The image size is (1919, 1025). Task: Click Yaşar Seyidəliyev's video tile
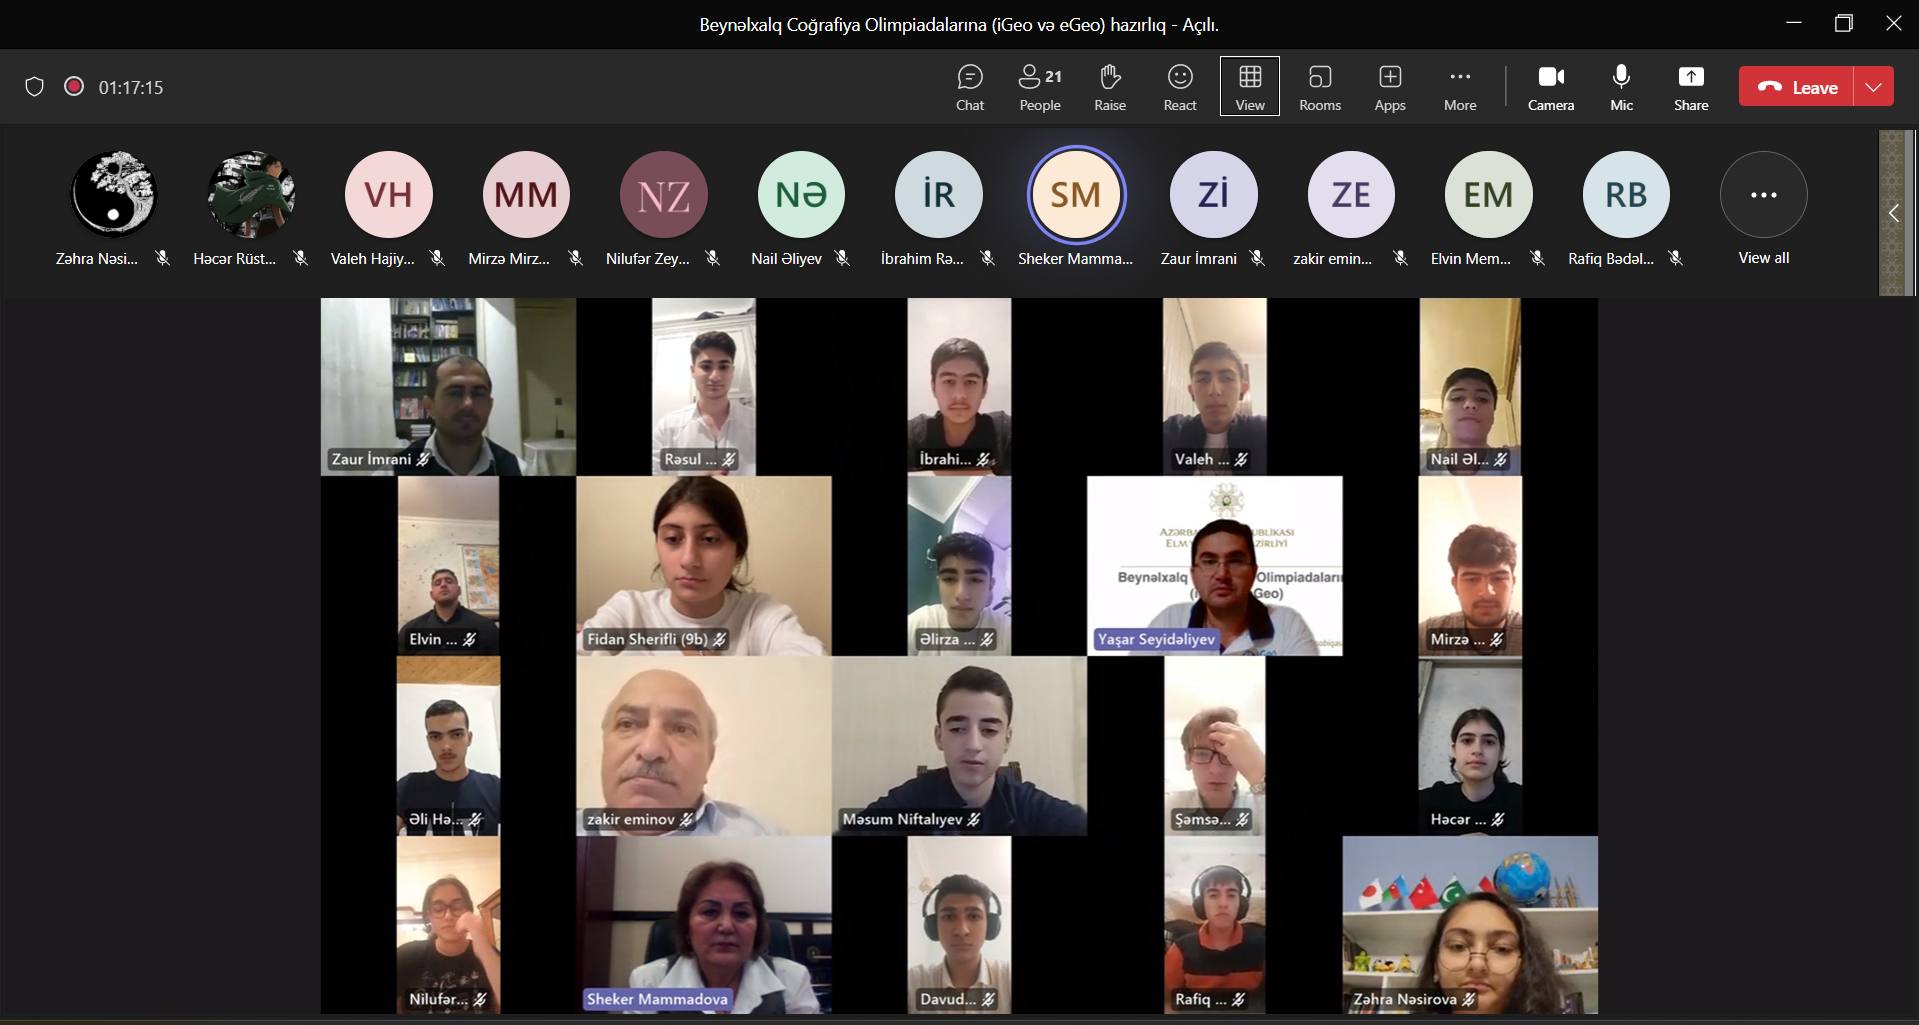coord(1214,565)
